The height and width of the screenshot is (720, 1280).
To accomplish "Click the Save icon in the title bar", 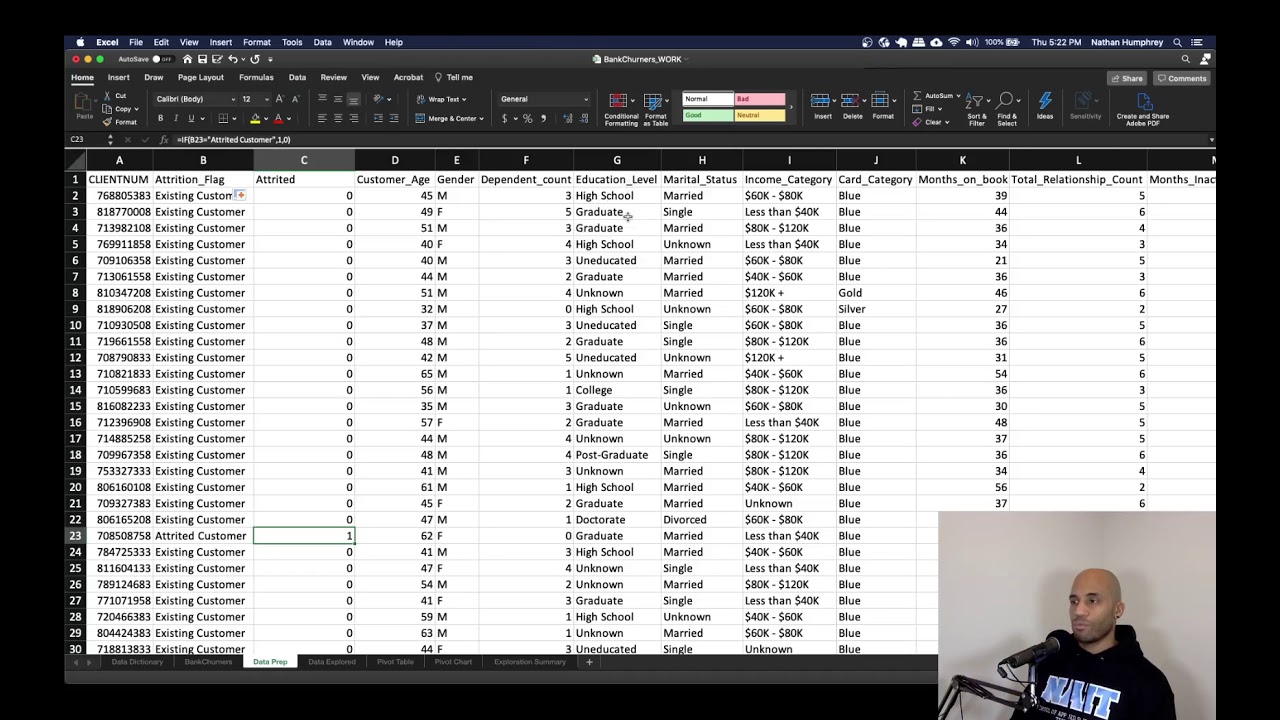I will point(202,59).
